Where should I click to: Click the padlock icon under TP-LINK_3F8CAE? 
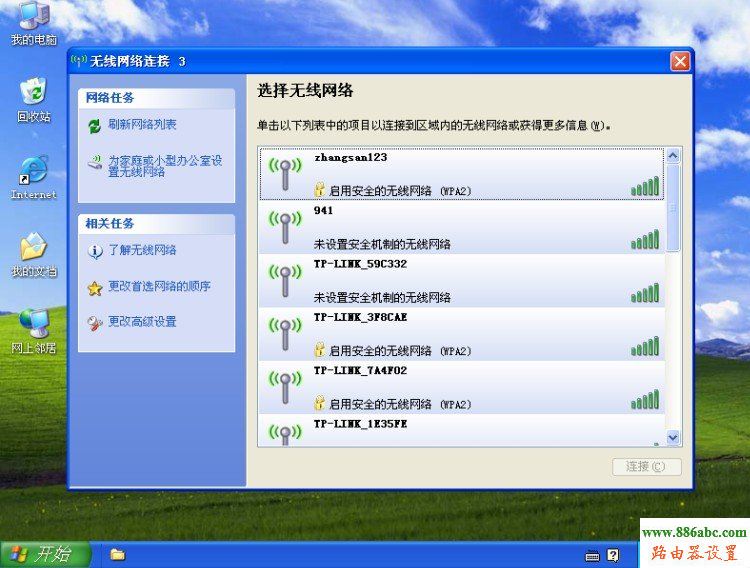point(320,350)
